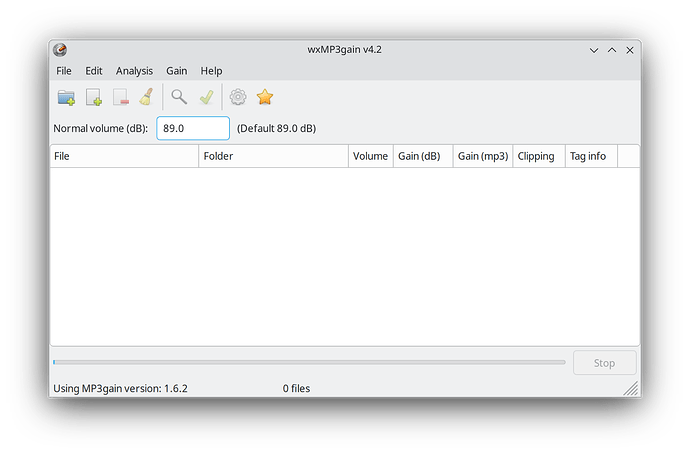
Task: Sort by the File column header
Action: click(124, 156)
